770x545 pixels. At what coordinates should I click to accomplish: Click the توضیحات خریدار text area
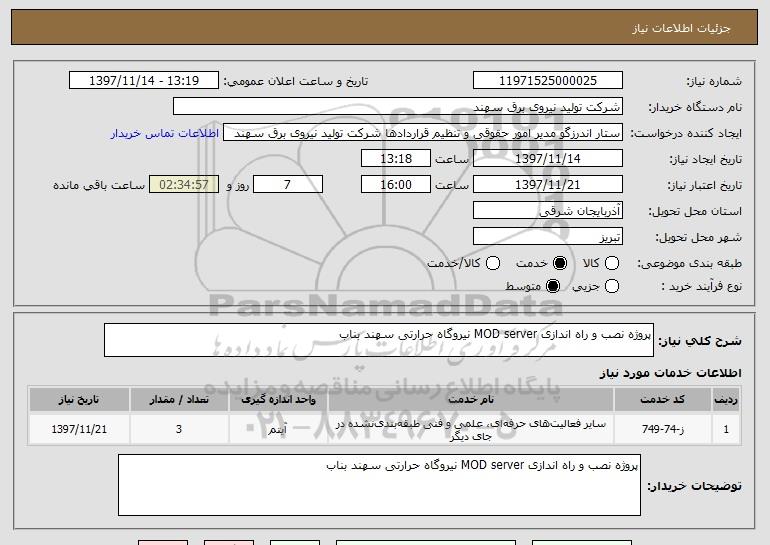379,485
